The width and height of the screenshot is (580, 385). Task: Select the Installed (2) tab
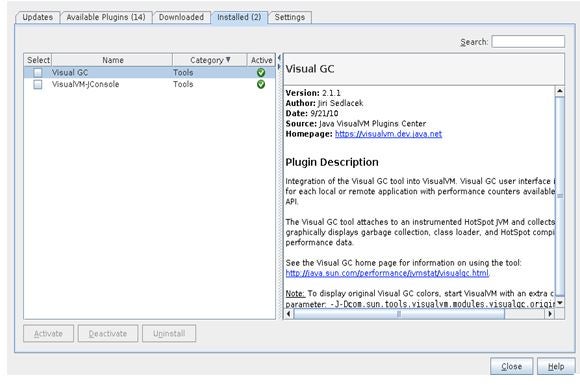(239, 17)
